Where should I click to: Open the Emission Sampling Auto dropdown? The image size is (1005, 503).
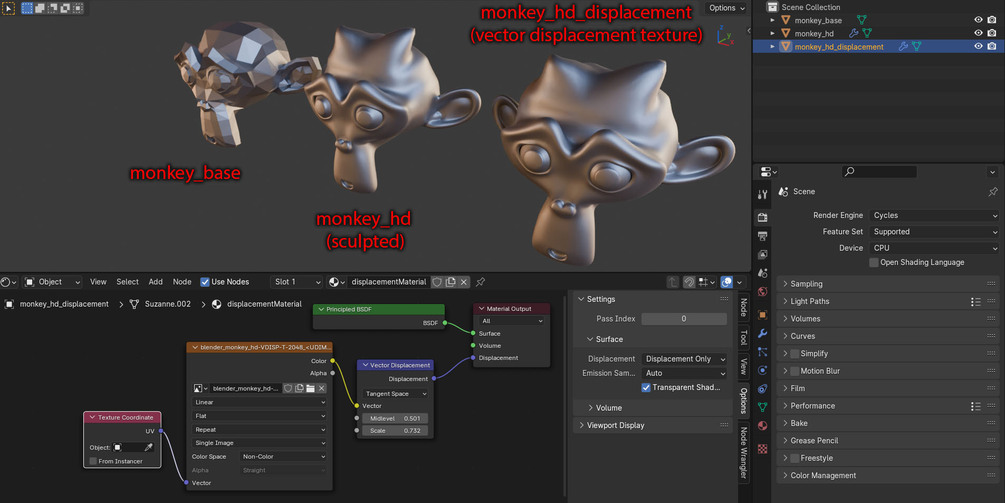684,374
